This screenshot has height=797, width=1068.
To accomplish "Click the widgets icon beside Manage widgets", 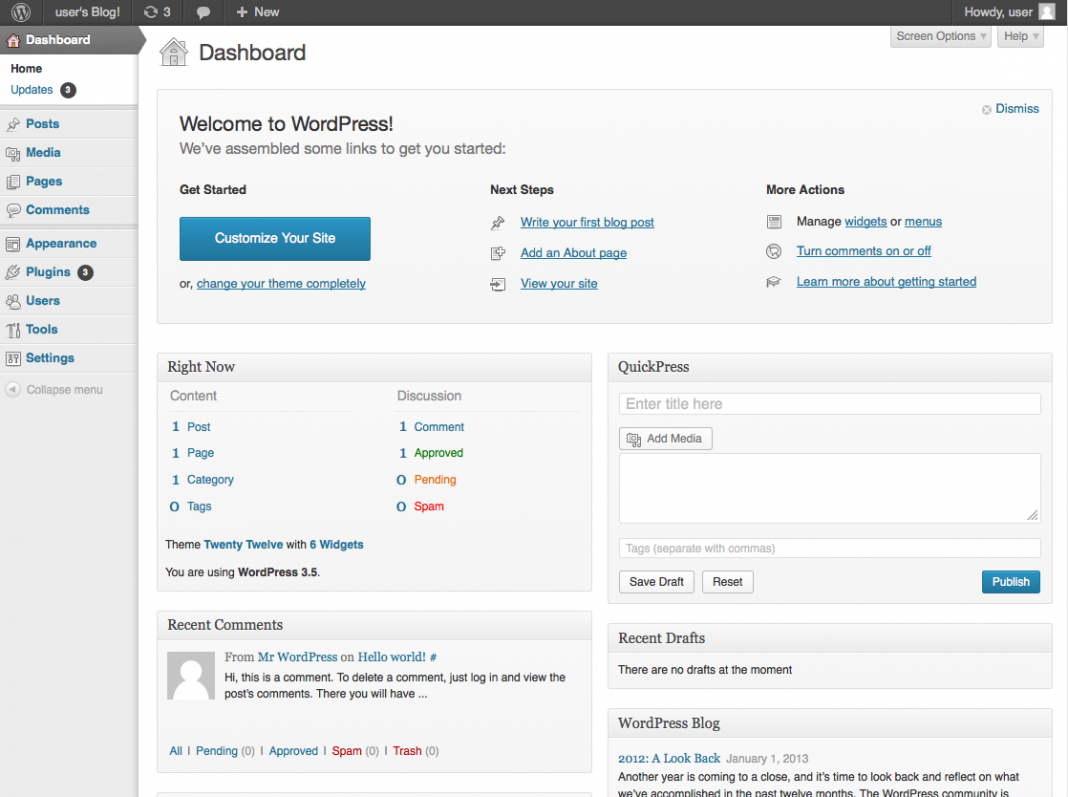I will point(774,222).
